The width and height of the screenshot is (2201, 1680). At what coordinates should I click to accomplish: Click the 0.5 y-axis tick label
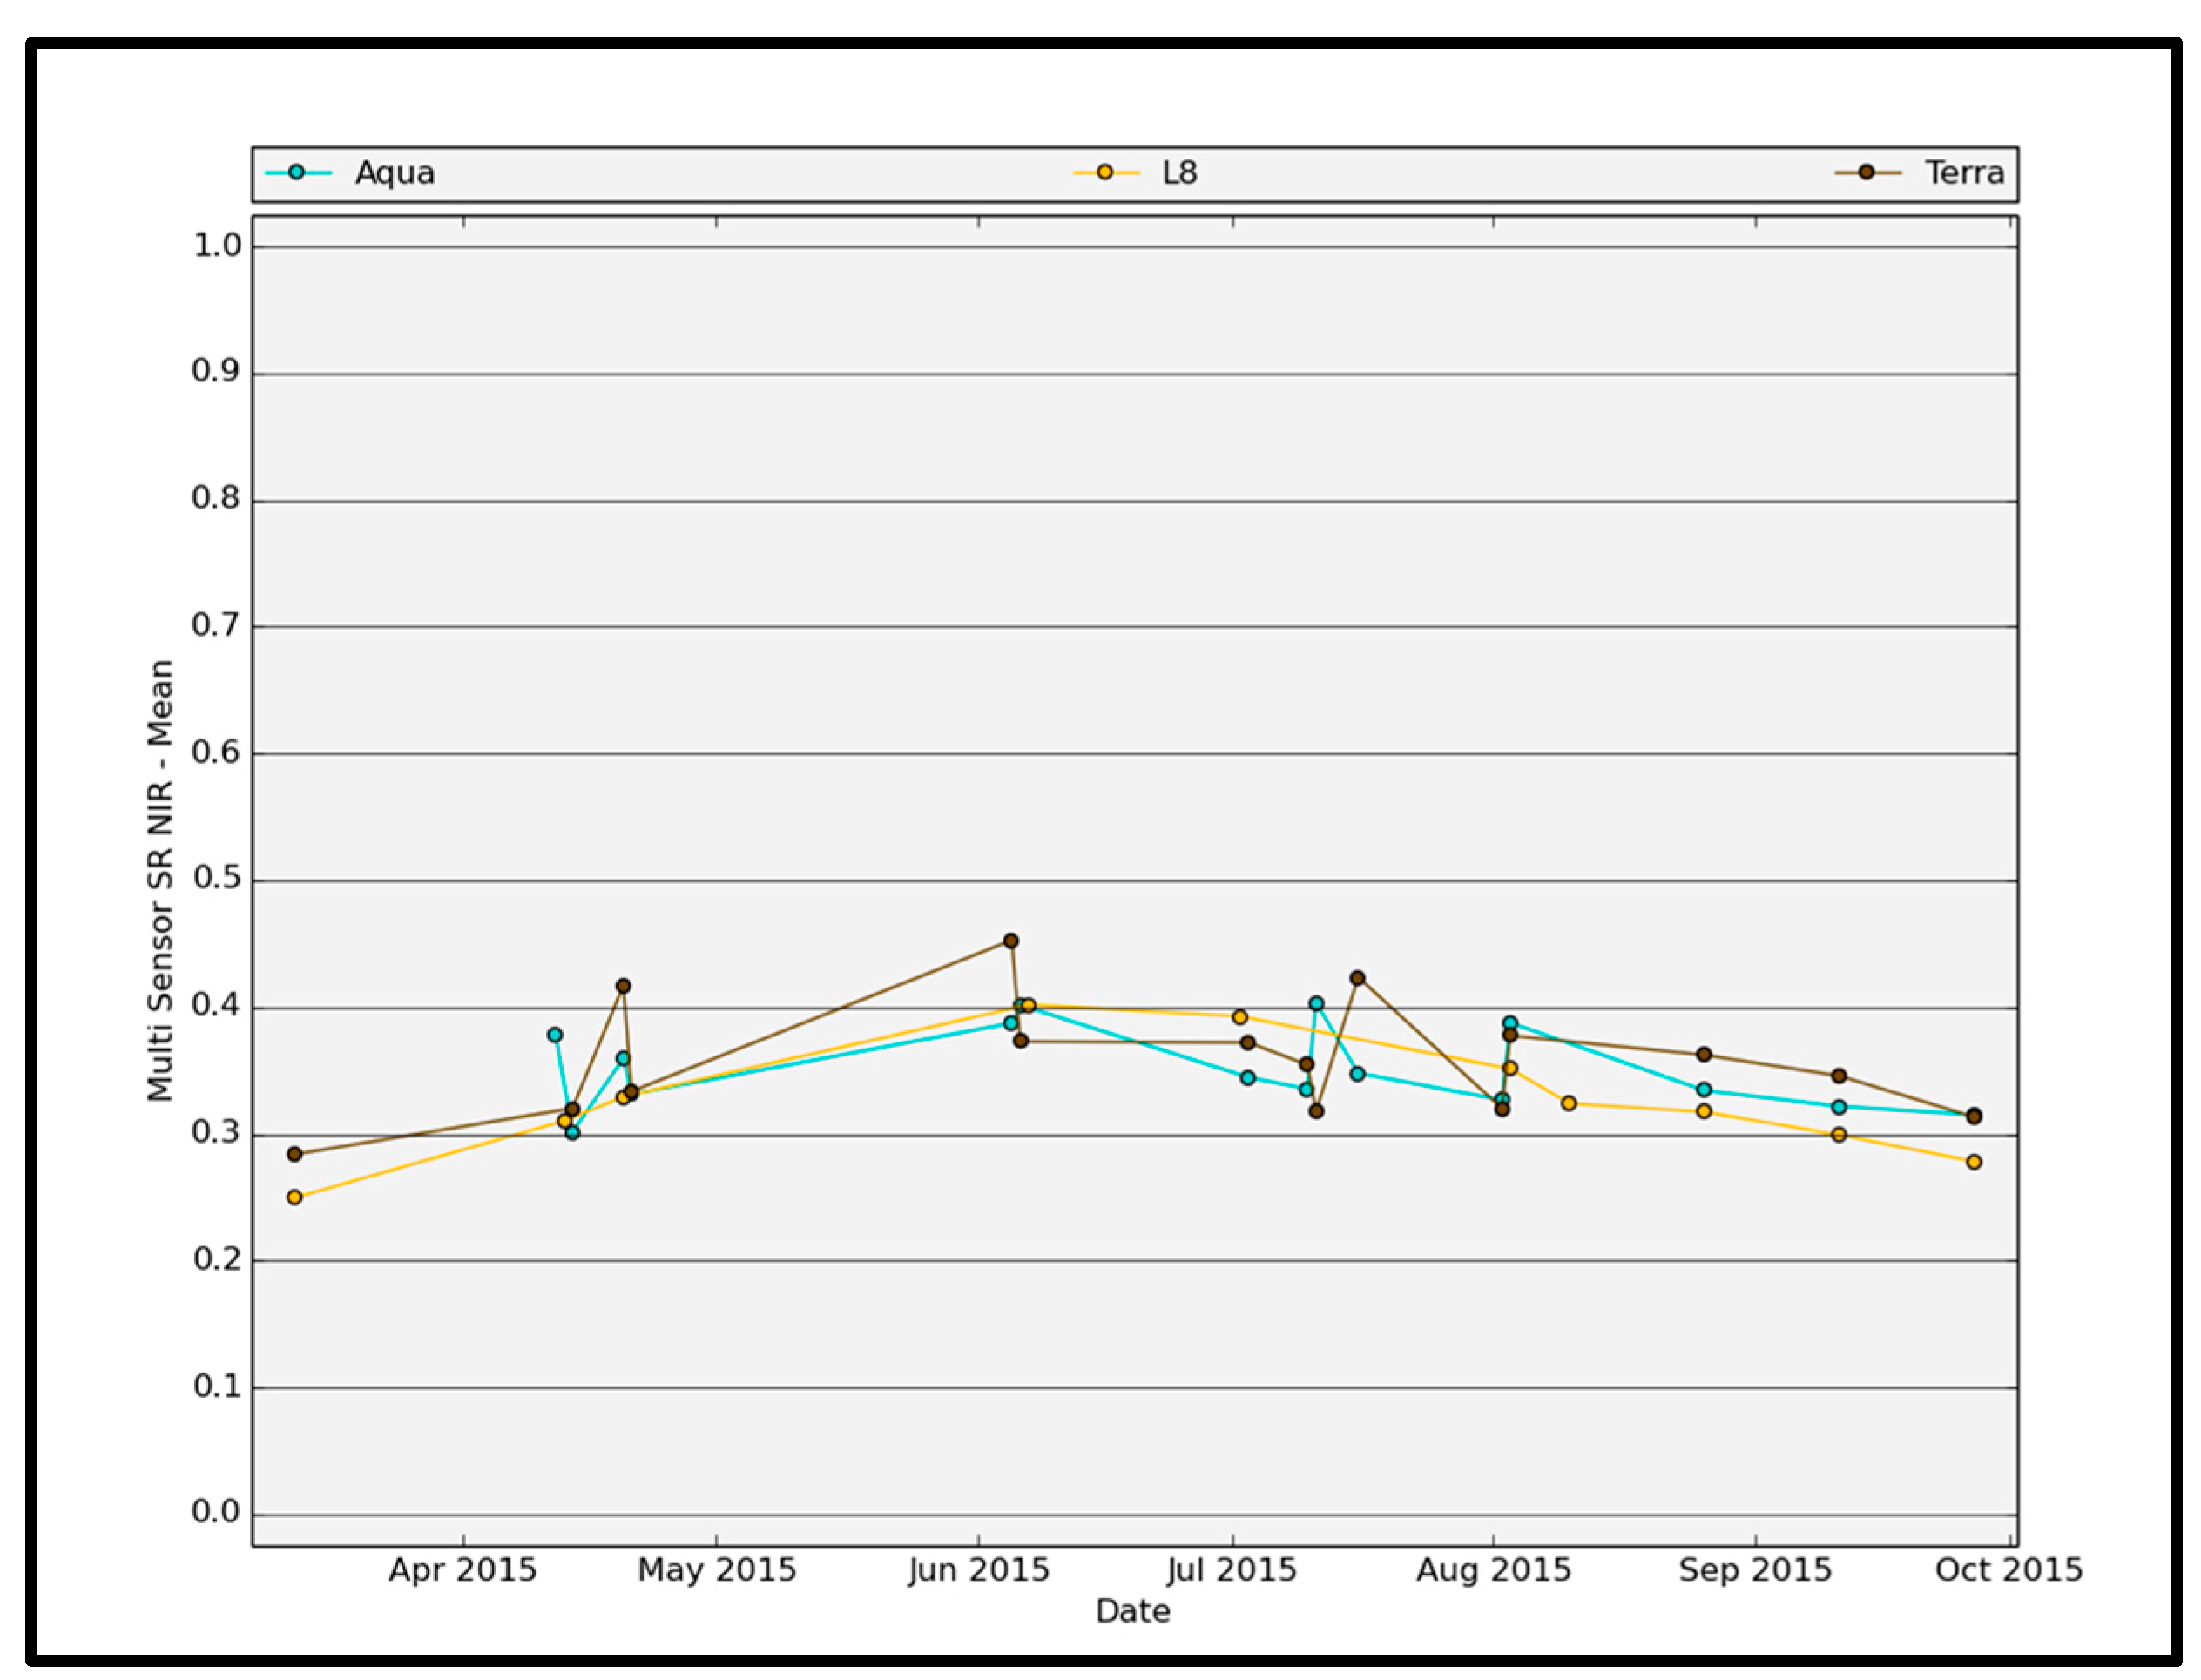217,879
